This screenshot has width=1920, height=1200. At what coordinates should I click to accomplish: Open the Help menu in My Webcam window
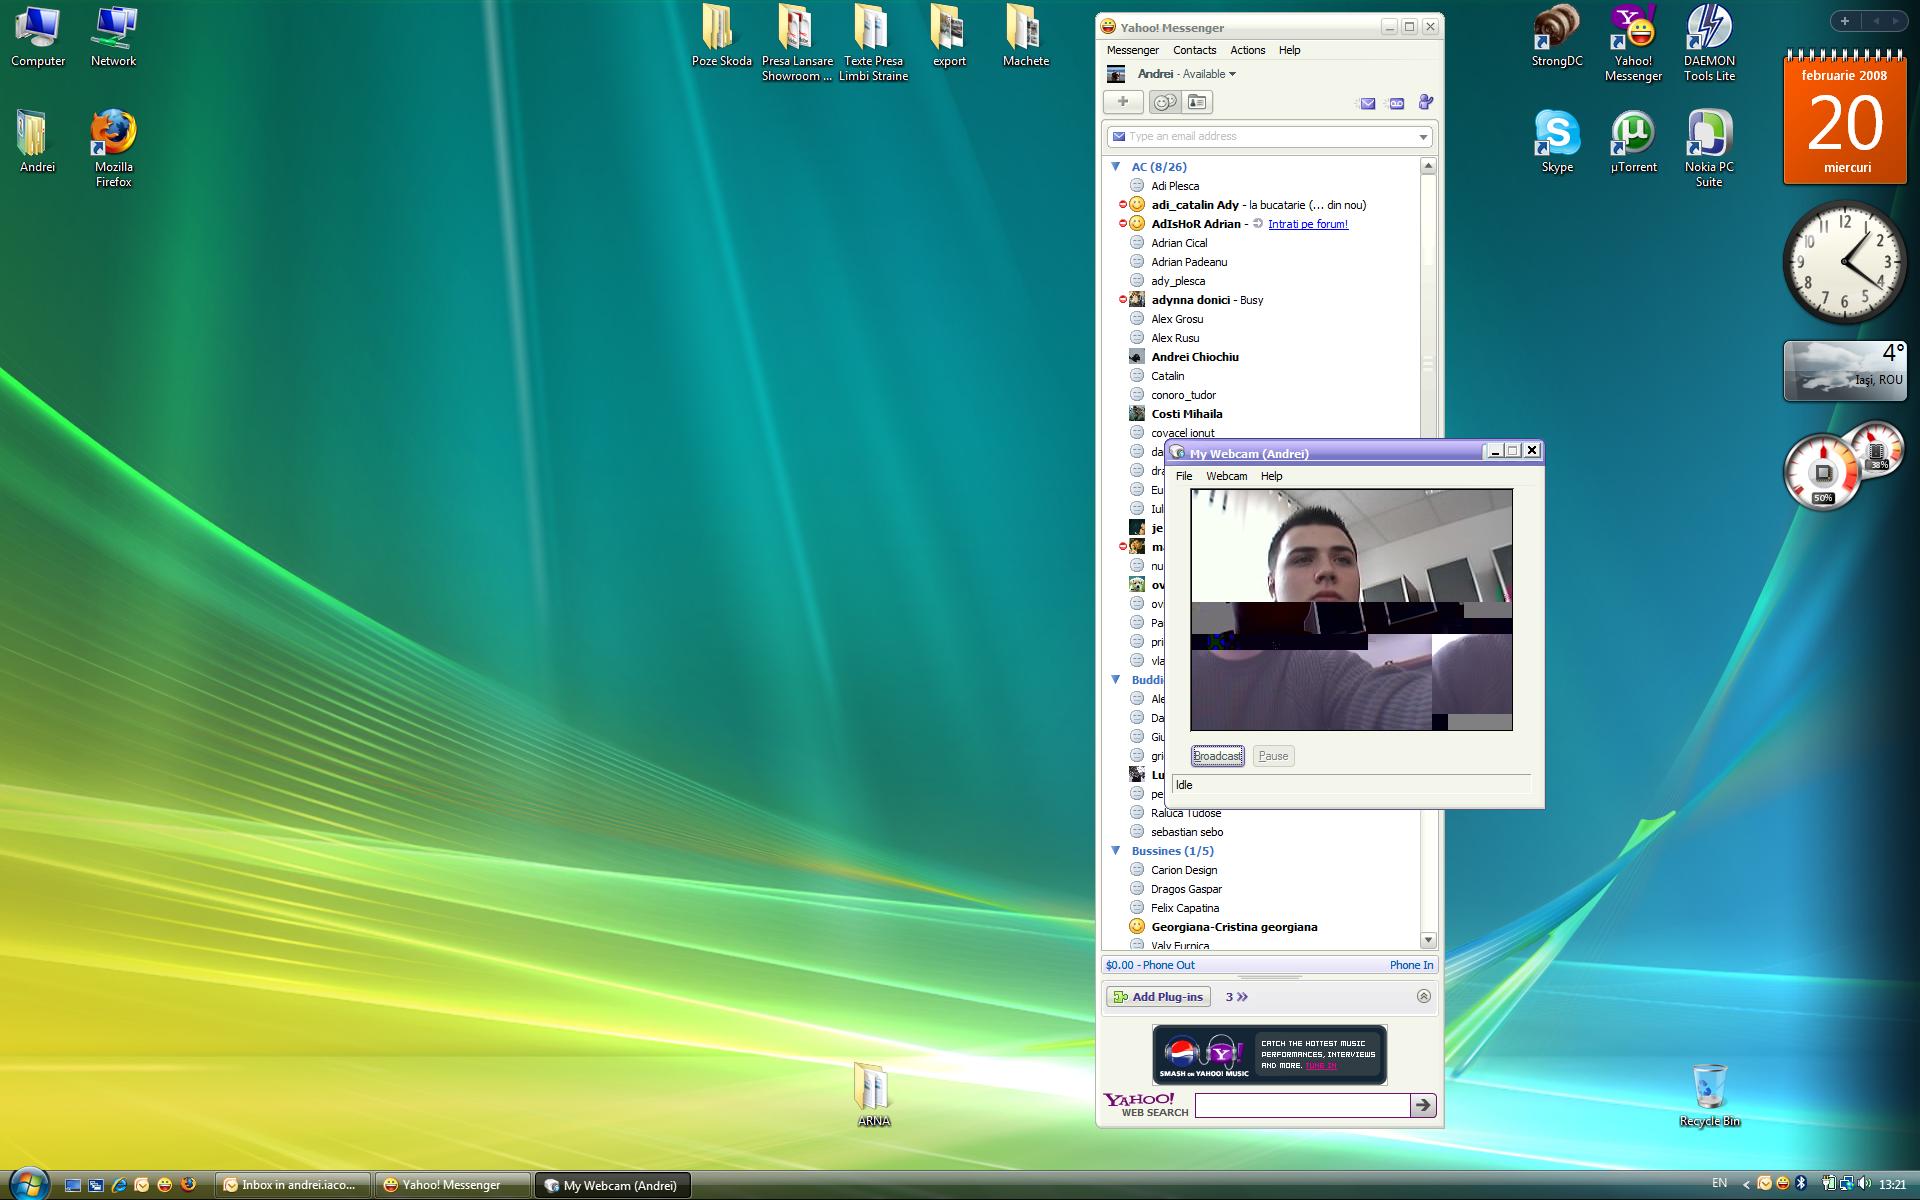(1271, 476)
